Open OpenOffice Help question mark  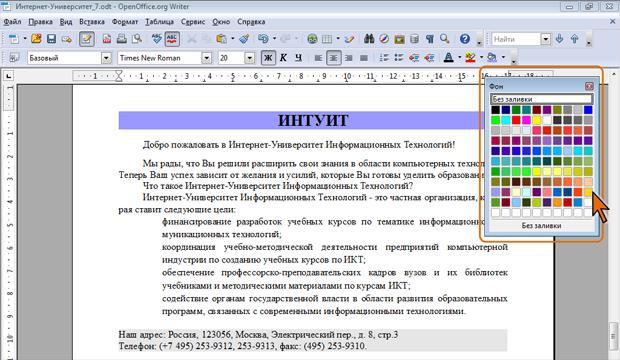click(465, 39)
